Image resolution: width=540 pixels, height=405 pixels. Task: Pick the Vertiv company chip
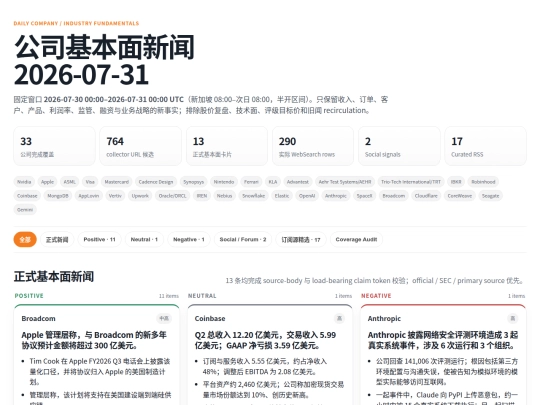click(x=115, y=196)
